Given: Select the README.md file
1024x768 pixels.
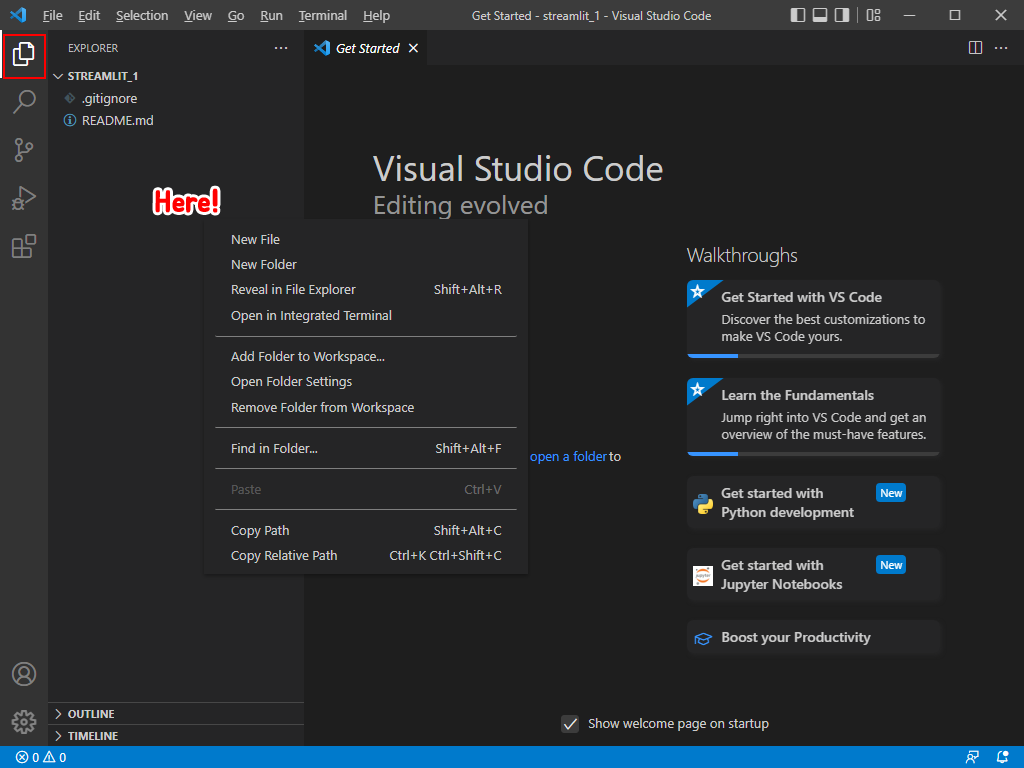Looking at the screenshot, I should [x=176, y=121].
